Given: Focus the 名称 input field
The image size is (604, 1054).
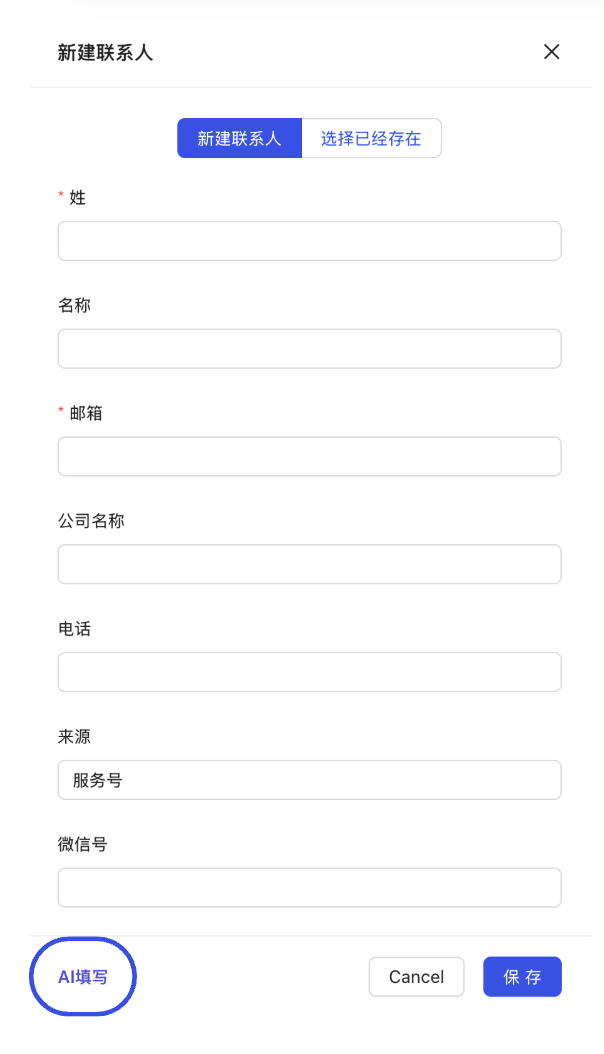Looking at the screenshot, I should (x=309, y=349).
